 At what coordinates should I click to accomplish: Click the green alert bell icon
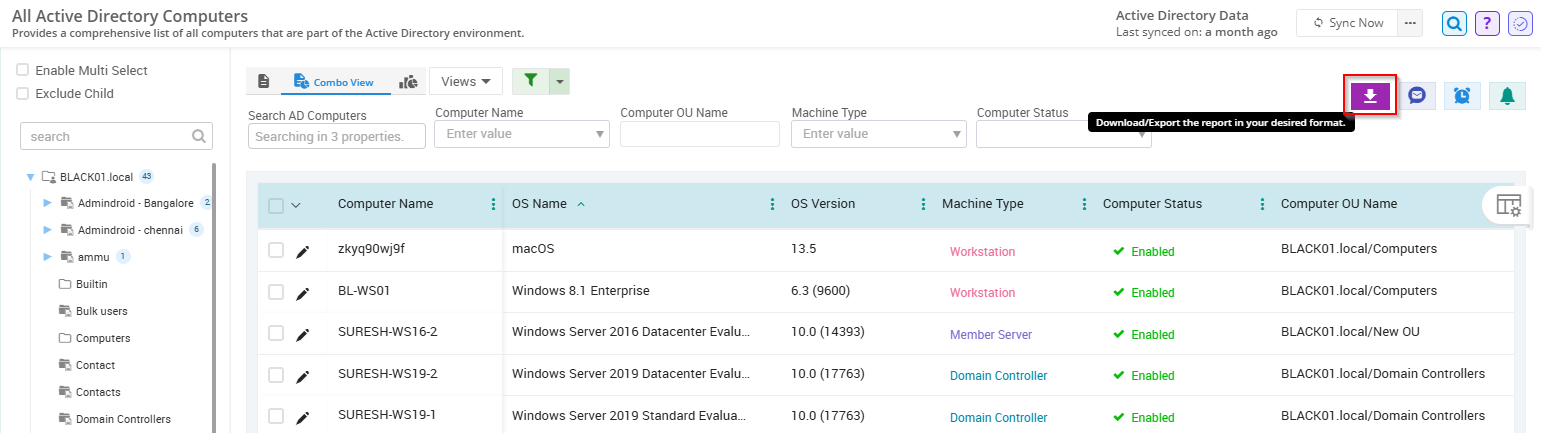pos(1507,95)
